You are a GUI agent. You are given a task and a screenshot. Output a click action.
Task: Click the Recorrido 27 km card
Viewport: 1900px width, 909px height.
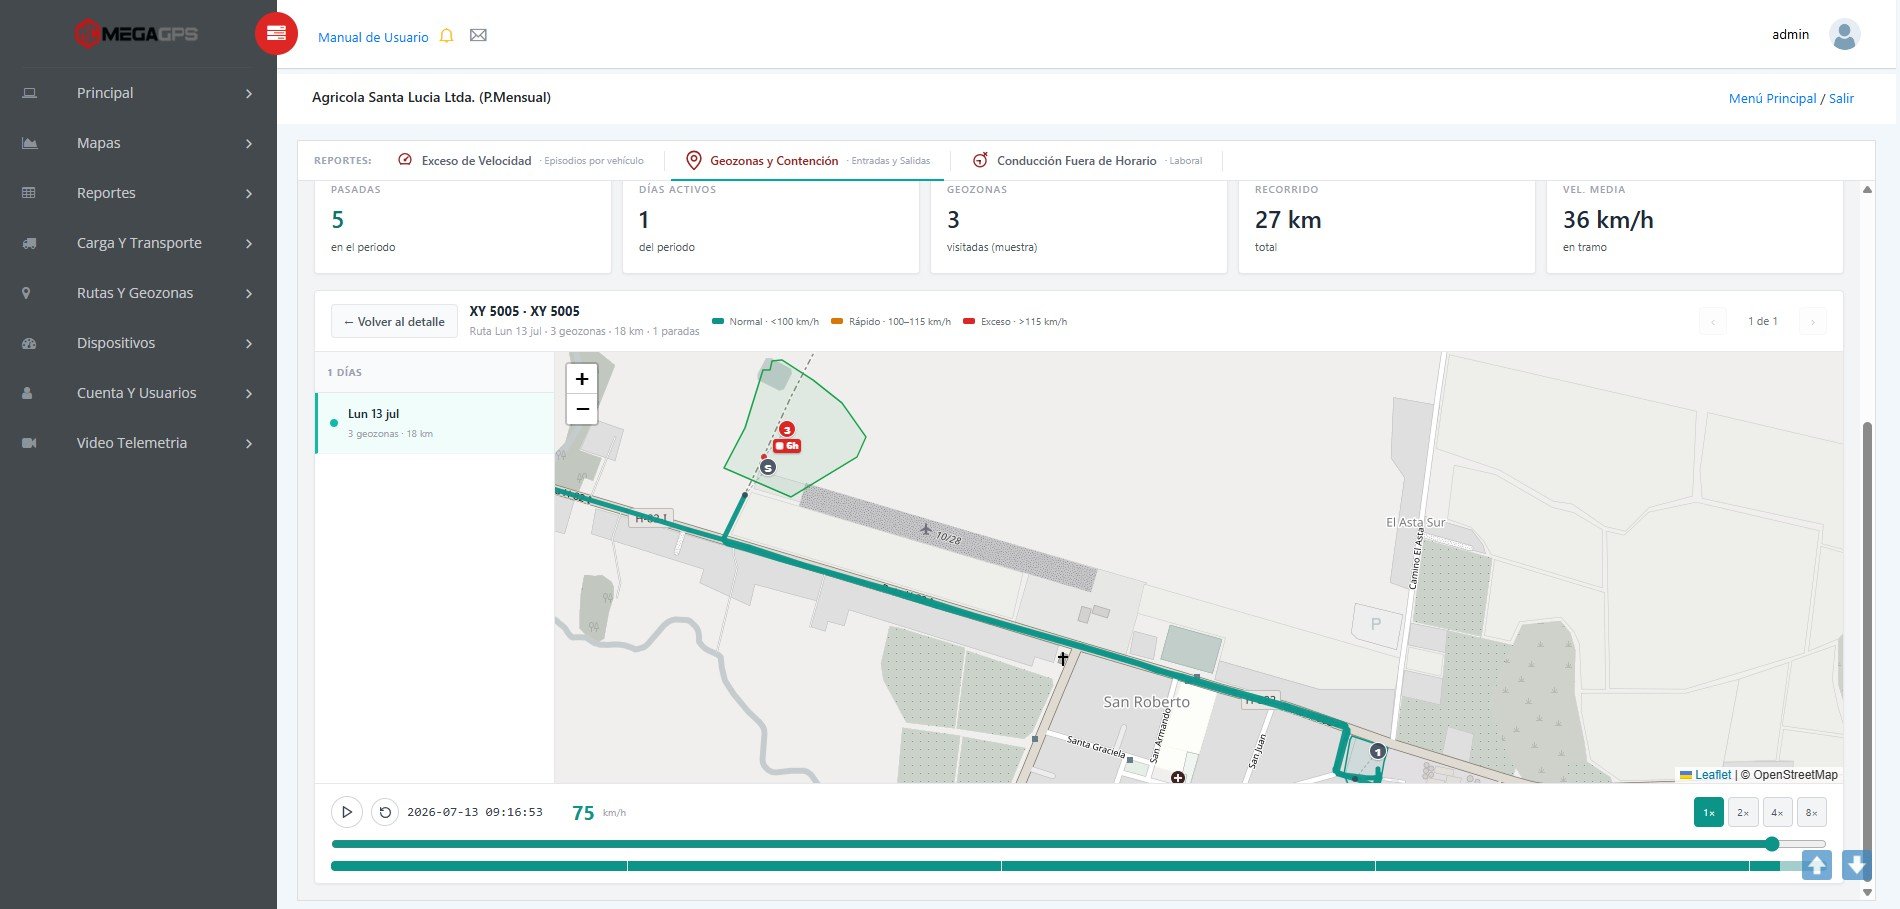tap(1387, 226)
